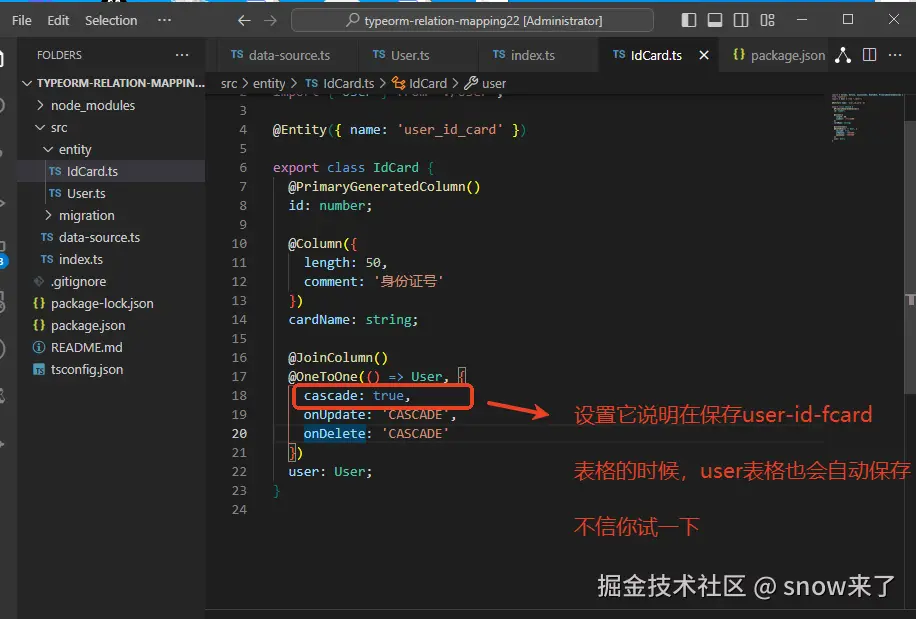Click the source control graph icon in the editor toolbar
Viewport: 916px width, 619px height.
click(x=842, y=55)
